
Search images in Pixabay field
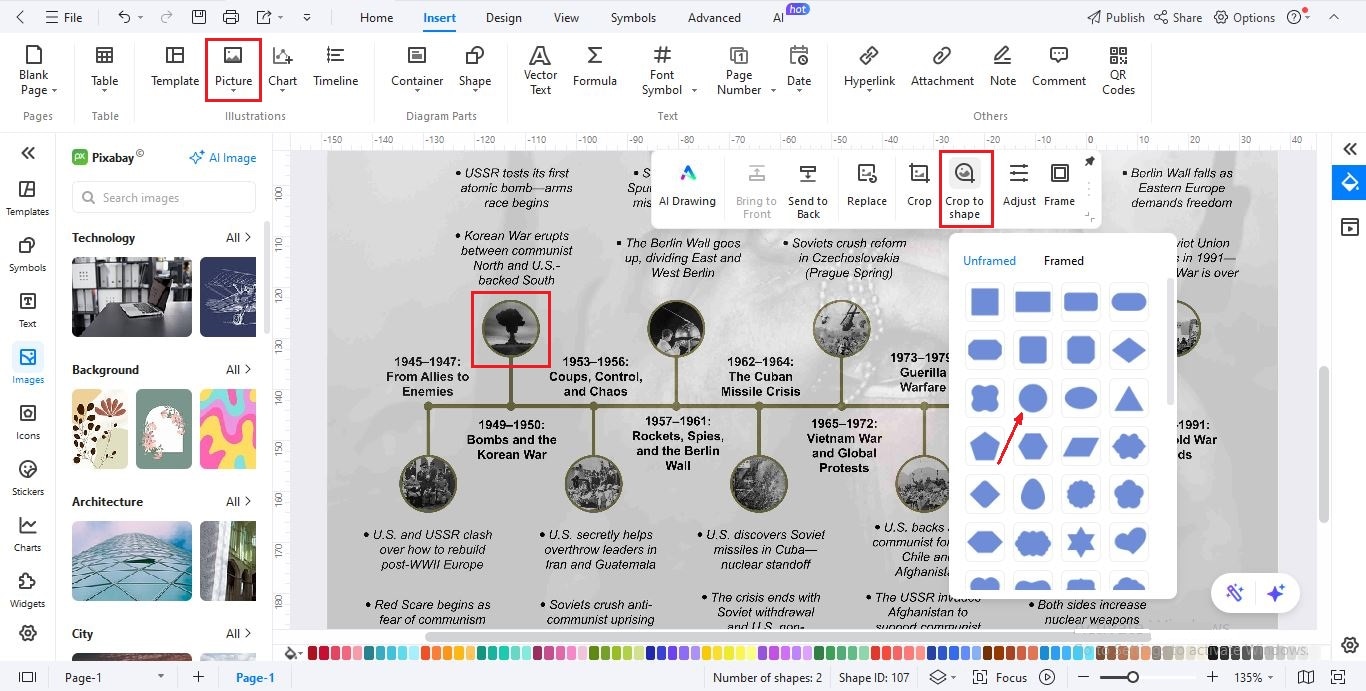tap(164, 198)
